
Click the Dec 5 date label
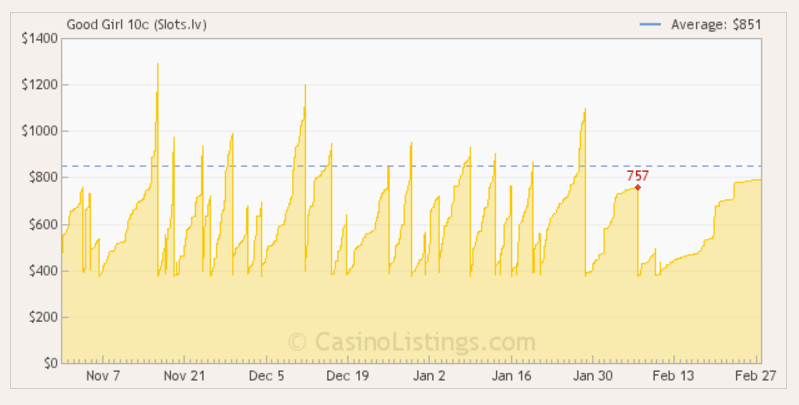click(x=267, y=376)
